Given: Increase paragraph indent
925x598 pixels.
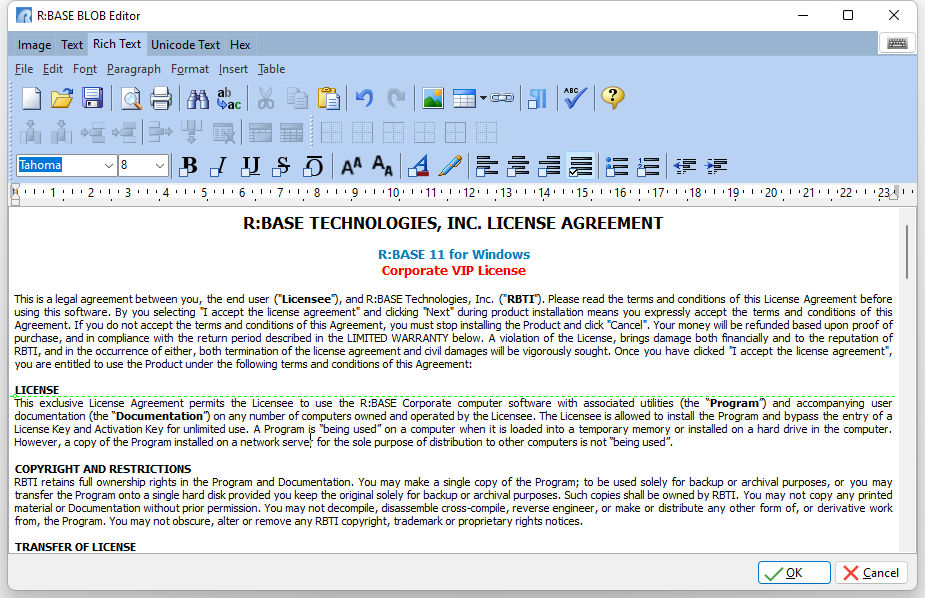Looking at the screenshot, I should (x=716, y=166).
